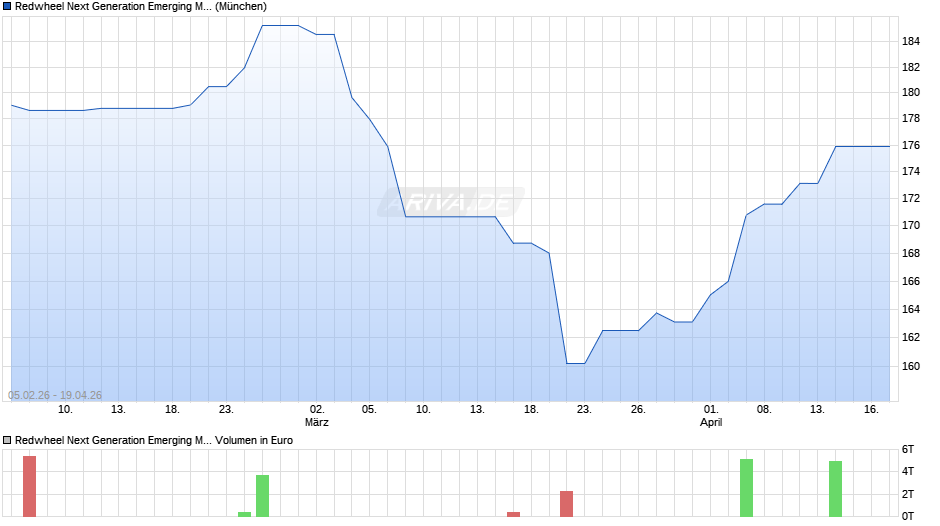Click the '01. April' date axis label
Viewport: 940px width, 526px height.
point(711,416)
